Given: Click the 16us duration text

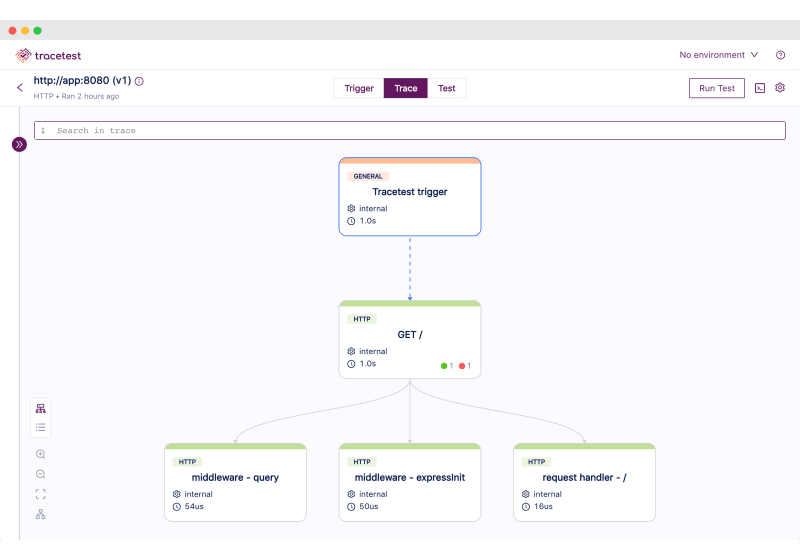Looking at the screenshot, I should [x=543, y=506].
